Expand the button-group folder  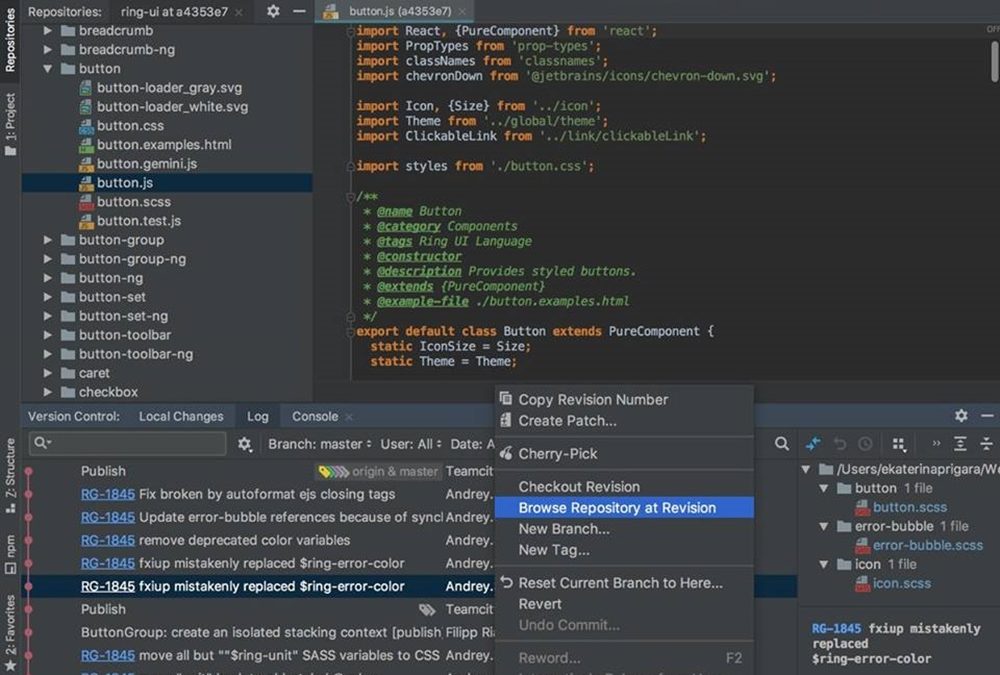coord(47,240)
